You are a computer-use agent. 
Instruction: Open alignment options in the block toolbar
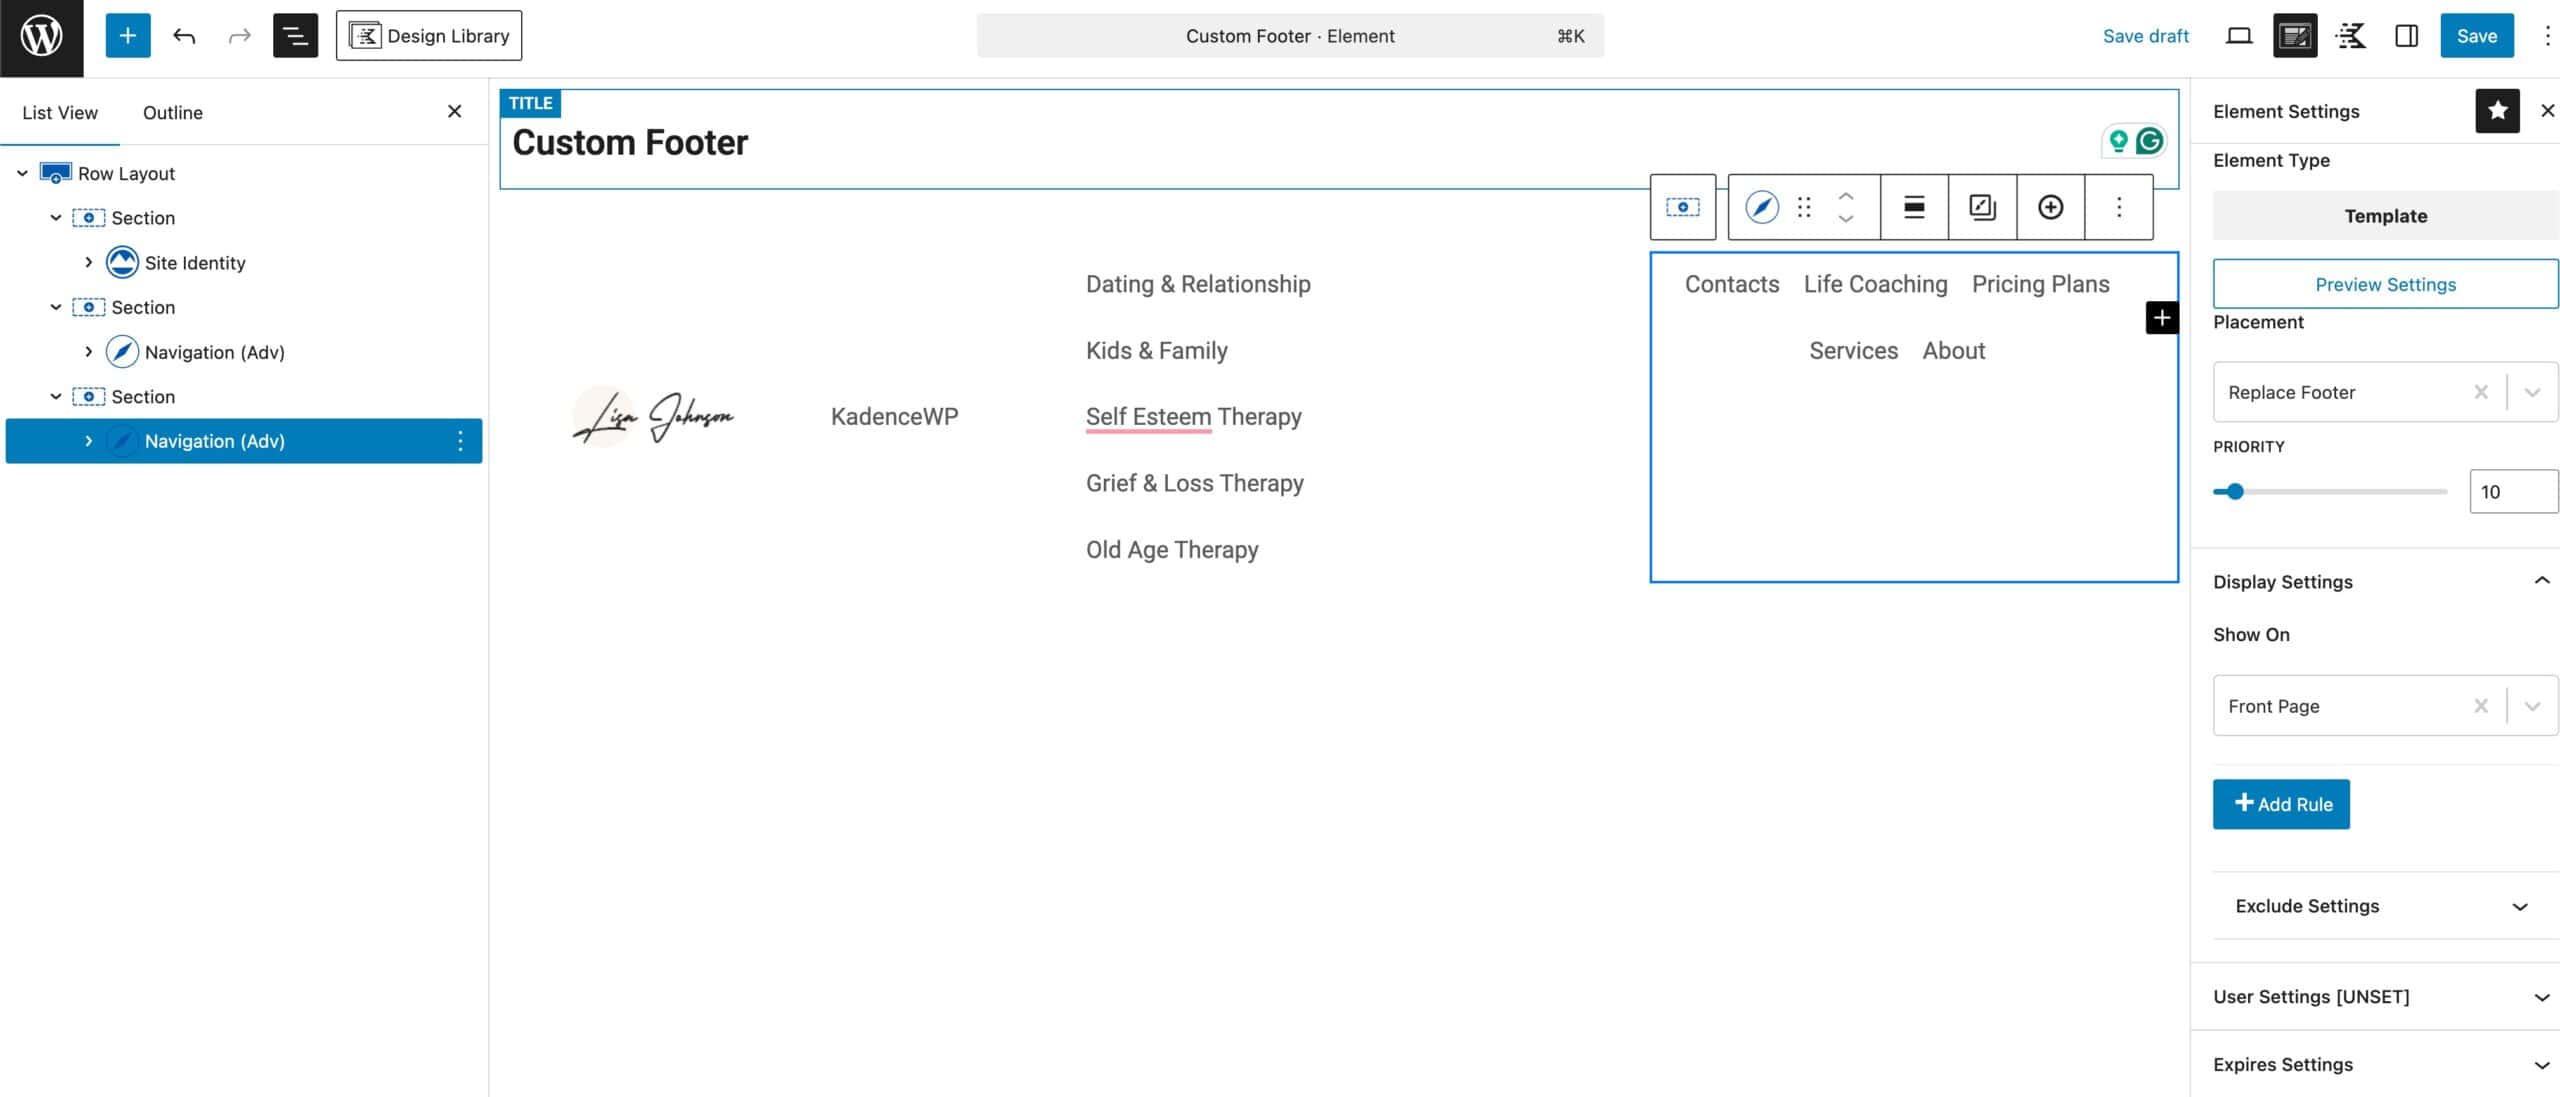pyautogui.click(x=1914, y=207)
